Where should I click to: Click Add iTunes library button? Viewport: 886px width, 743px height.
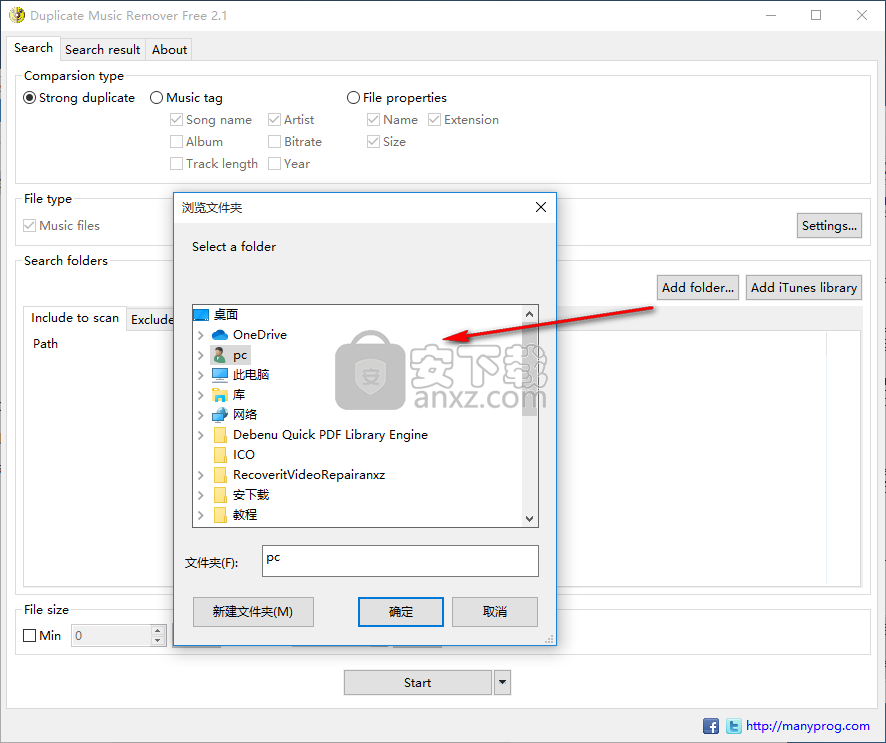point(804,288)
